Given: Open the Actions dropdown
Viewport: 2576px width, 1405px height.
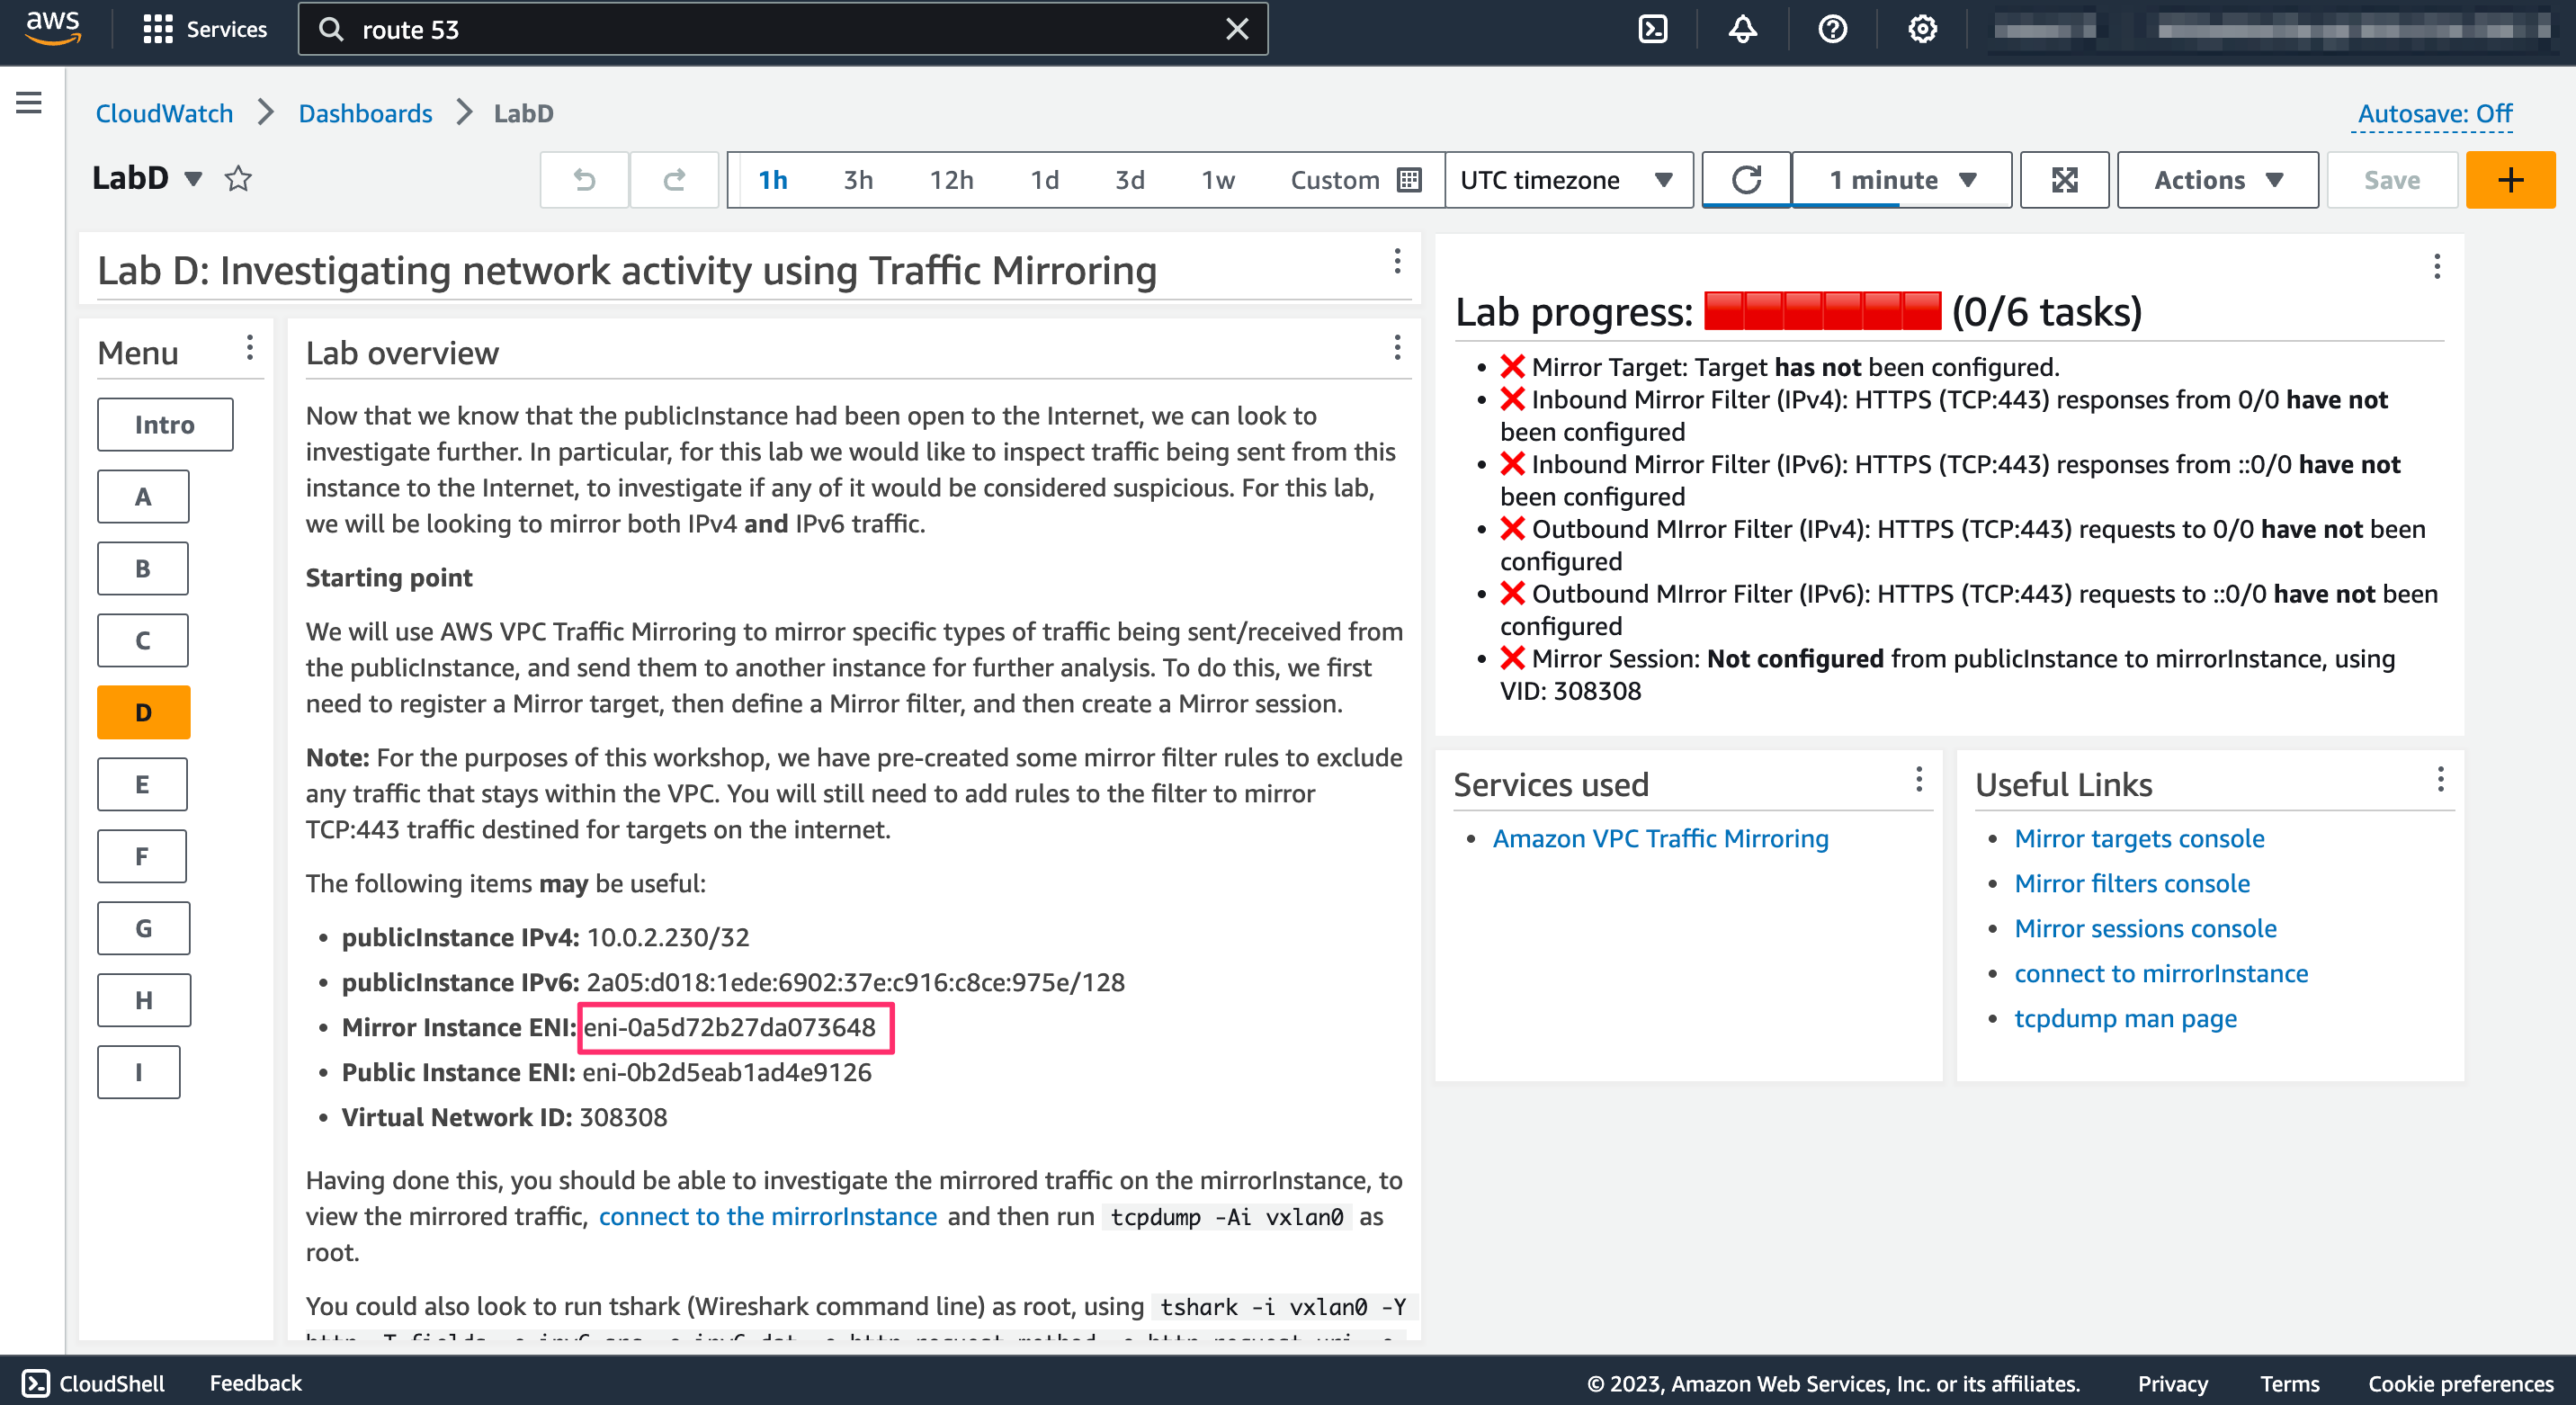Looking at the screenshot, I should [2217, 180].
